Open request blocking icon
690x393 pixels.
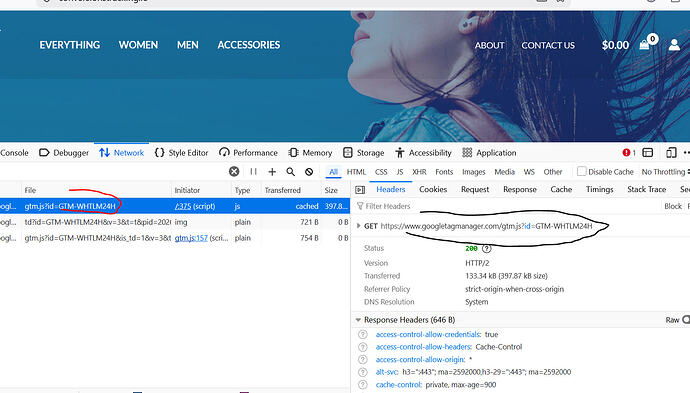click(x=309, y=172)
